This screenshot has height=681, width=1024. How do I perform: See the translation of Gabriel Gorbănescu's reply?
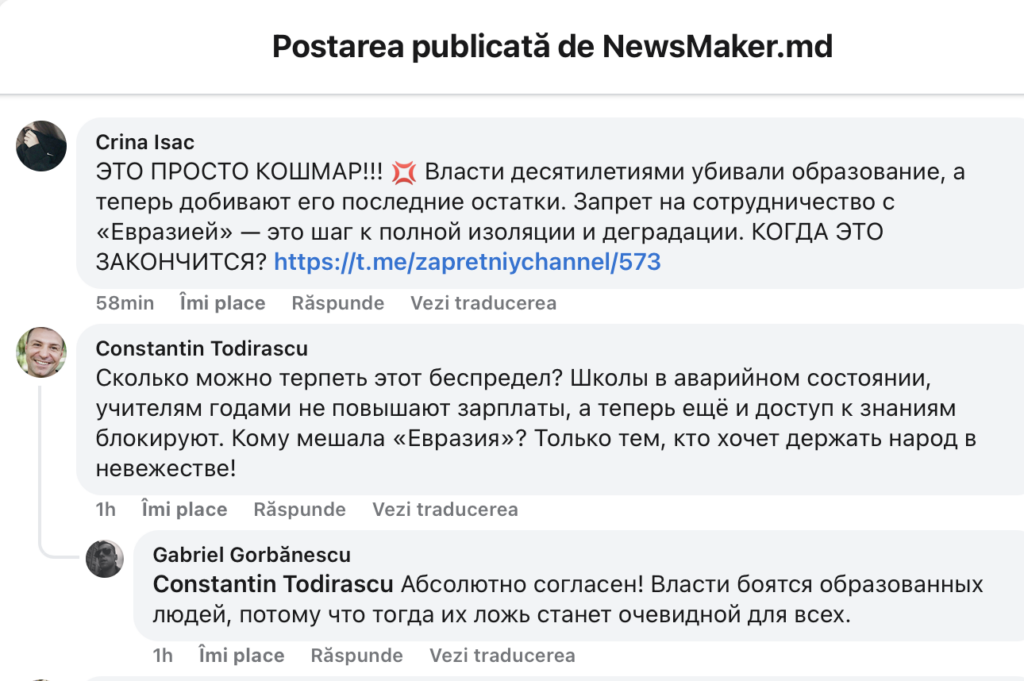click(502, 656)
